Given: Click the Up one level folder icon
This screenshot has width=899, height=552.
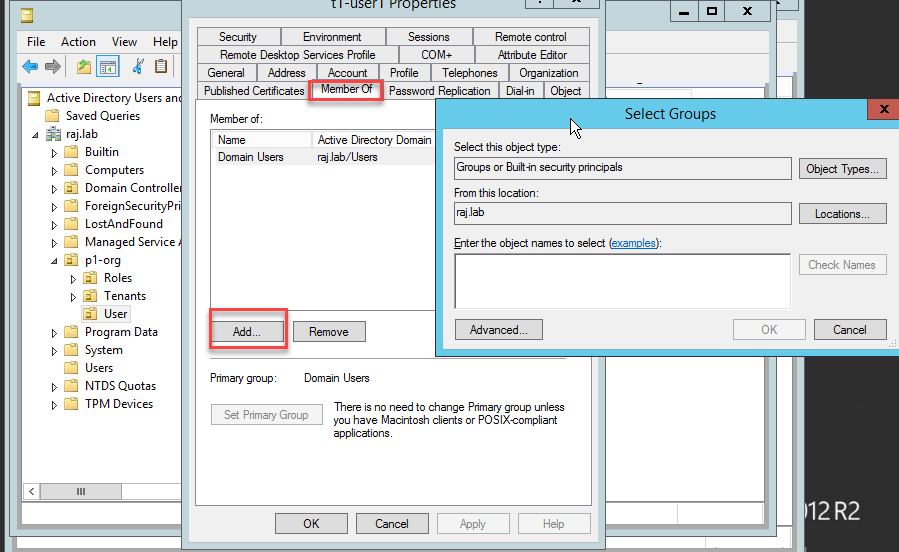Looking at the screenshot, I should tap(84, 66).
